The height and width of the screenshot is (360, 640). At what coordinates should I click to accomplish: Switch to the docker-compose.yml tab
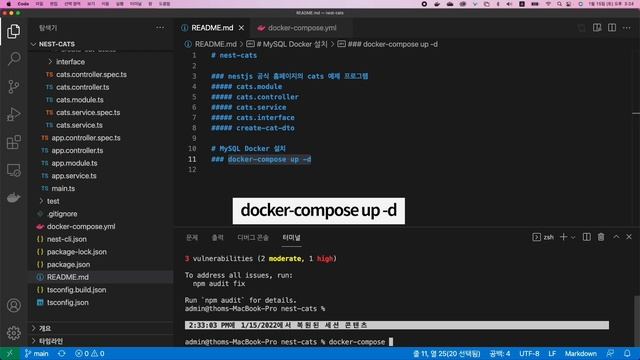[x=302, y=28]
